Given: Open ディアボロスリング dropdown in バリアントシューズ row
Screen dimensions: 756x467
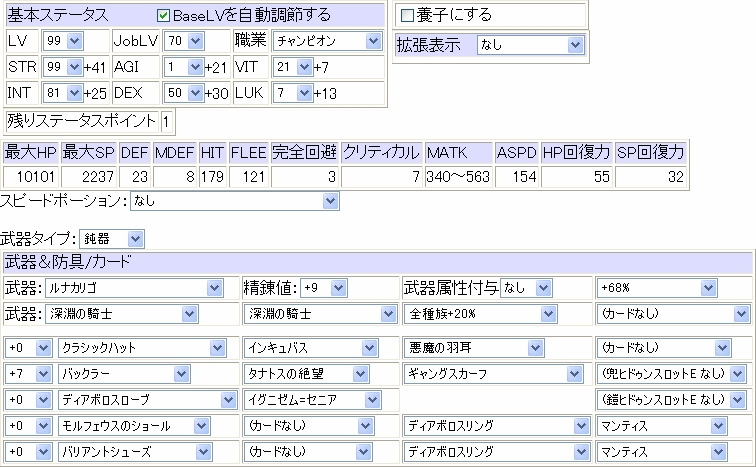Looking at the screenshot, I should click(x=497, y=452).
